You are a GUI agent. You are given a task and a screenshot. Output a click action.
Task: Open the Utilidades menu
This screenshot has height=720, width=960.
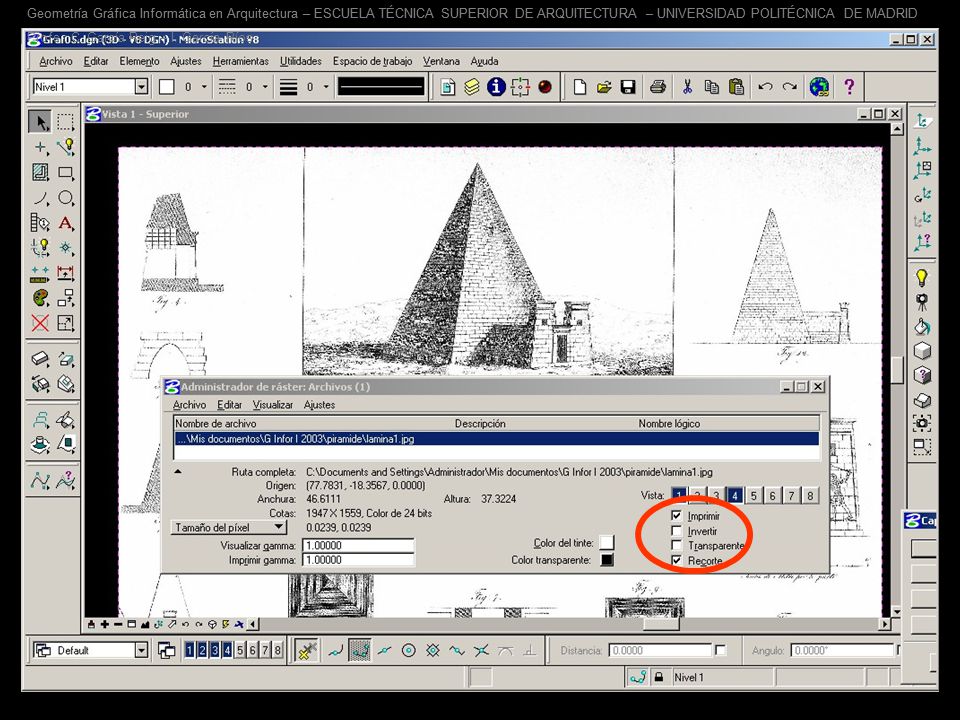point(301,61)
